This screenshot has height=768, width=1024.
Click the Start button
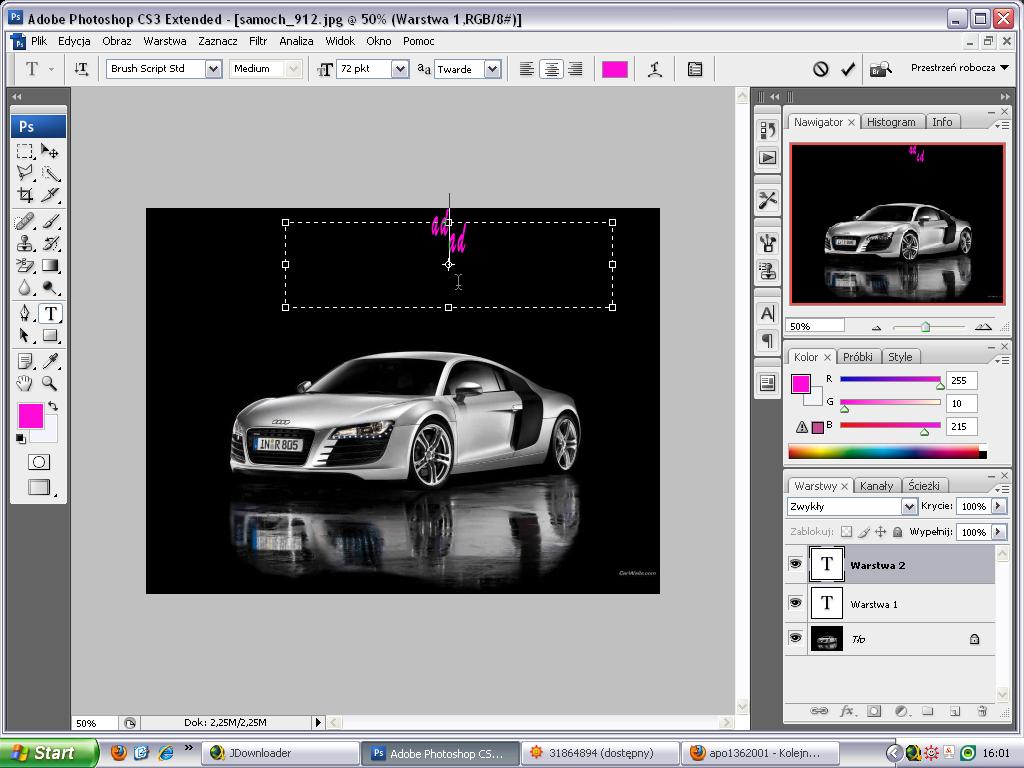(x=49, y=753)
